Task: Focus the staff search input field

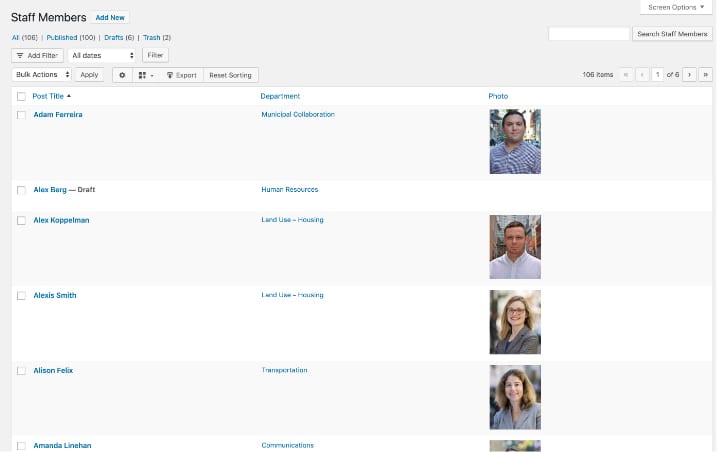Action: click(589, 34)
